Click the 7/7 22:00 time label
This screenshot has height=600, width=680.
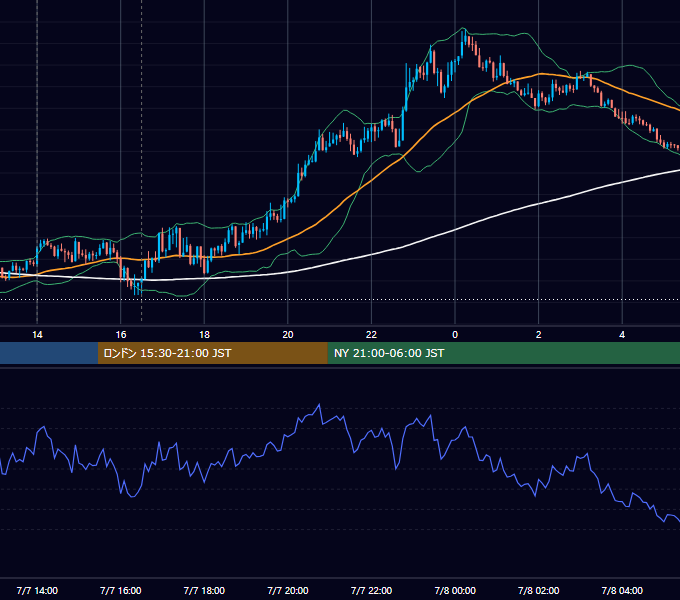371,590
